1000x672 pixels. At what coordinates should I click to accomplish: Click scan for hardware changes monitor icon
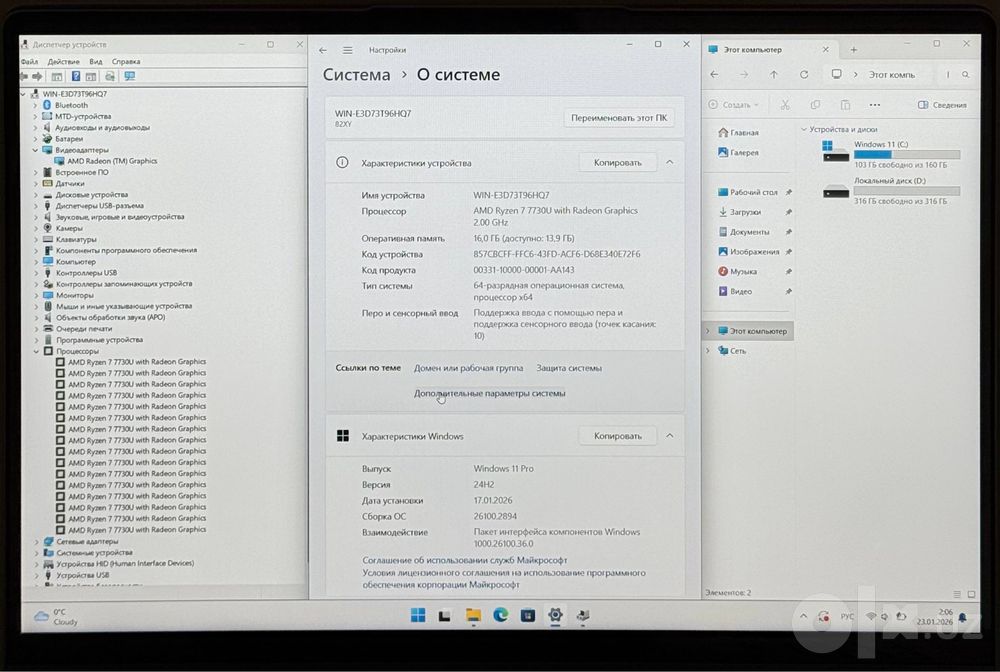click(129, 77)
